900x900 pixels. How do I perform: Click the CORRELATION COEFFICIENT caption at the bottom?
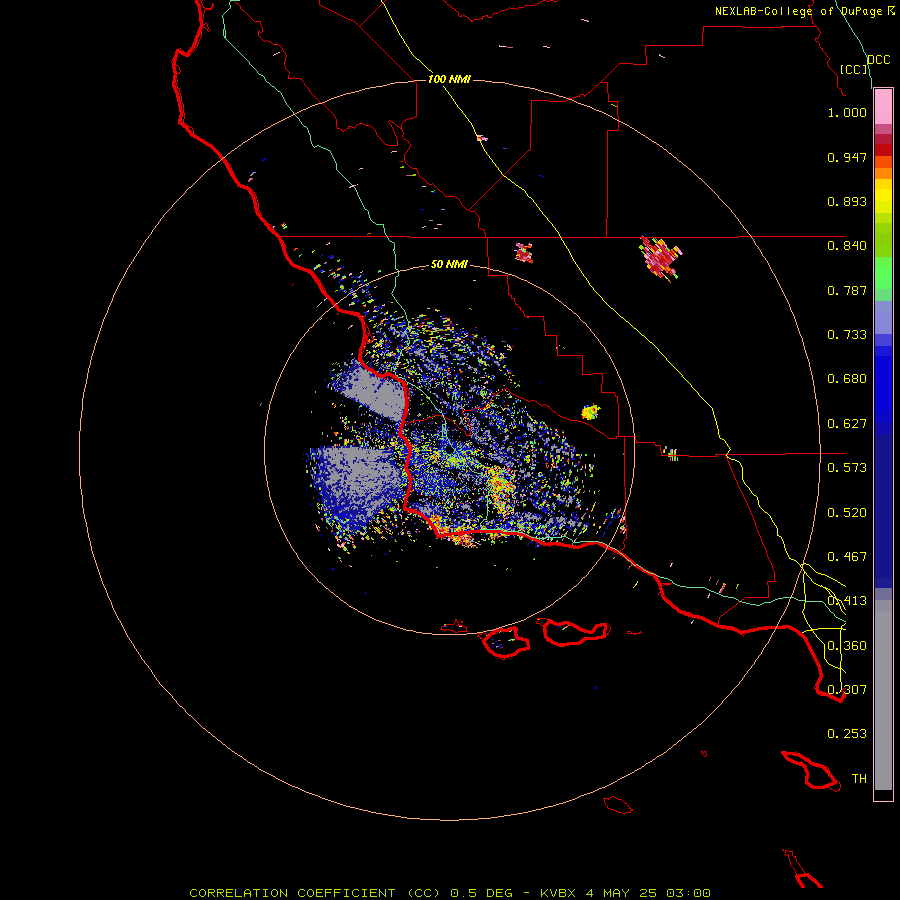coord(450,893)
